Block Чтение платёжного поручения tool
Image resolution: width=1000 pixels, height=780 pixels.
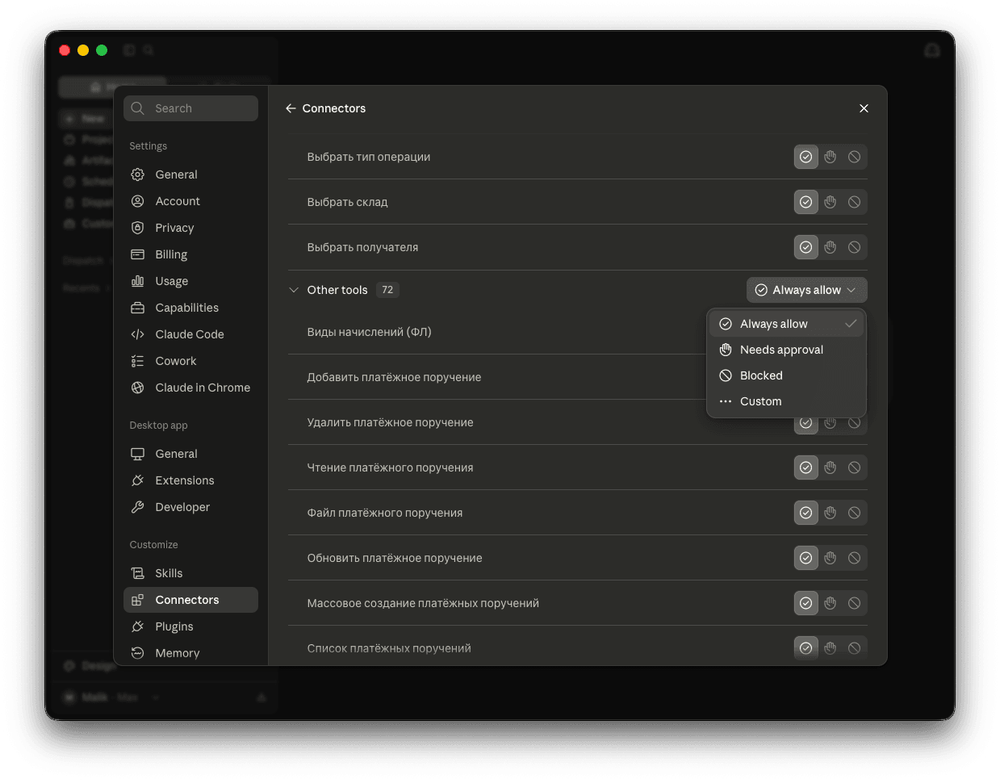coord(854,467)
